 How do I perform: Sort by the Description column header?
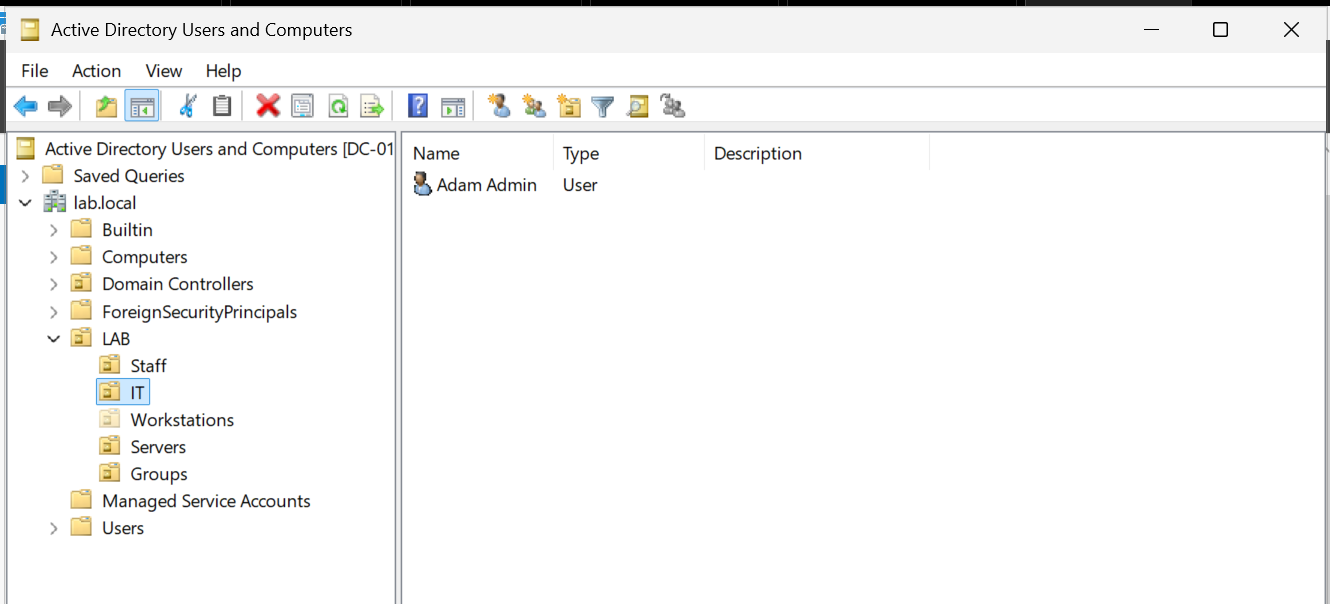click(x=817, y=153)
